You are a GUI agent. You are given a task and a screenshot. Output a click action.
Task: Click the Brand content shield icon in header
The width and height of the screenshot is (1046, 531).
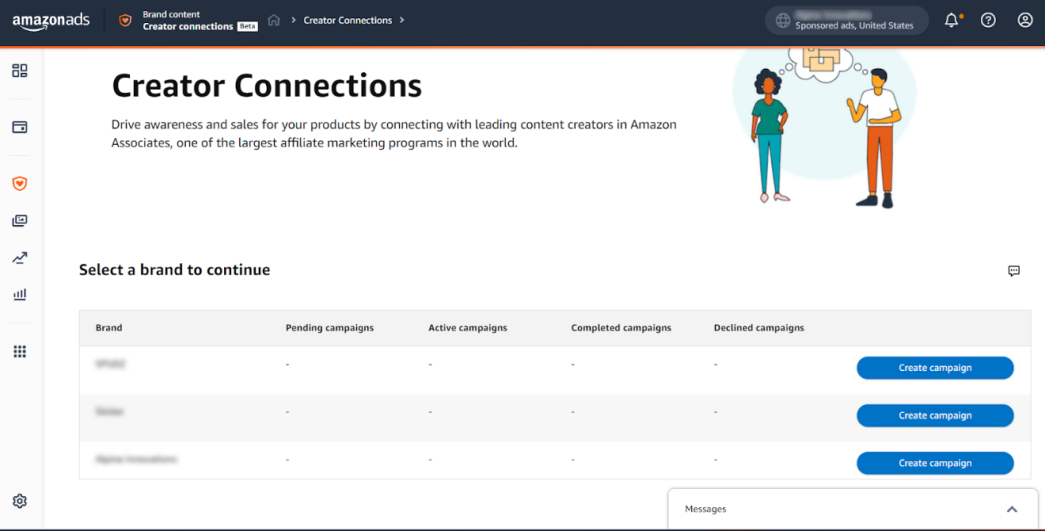pos(125,21)
